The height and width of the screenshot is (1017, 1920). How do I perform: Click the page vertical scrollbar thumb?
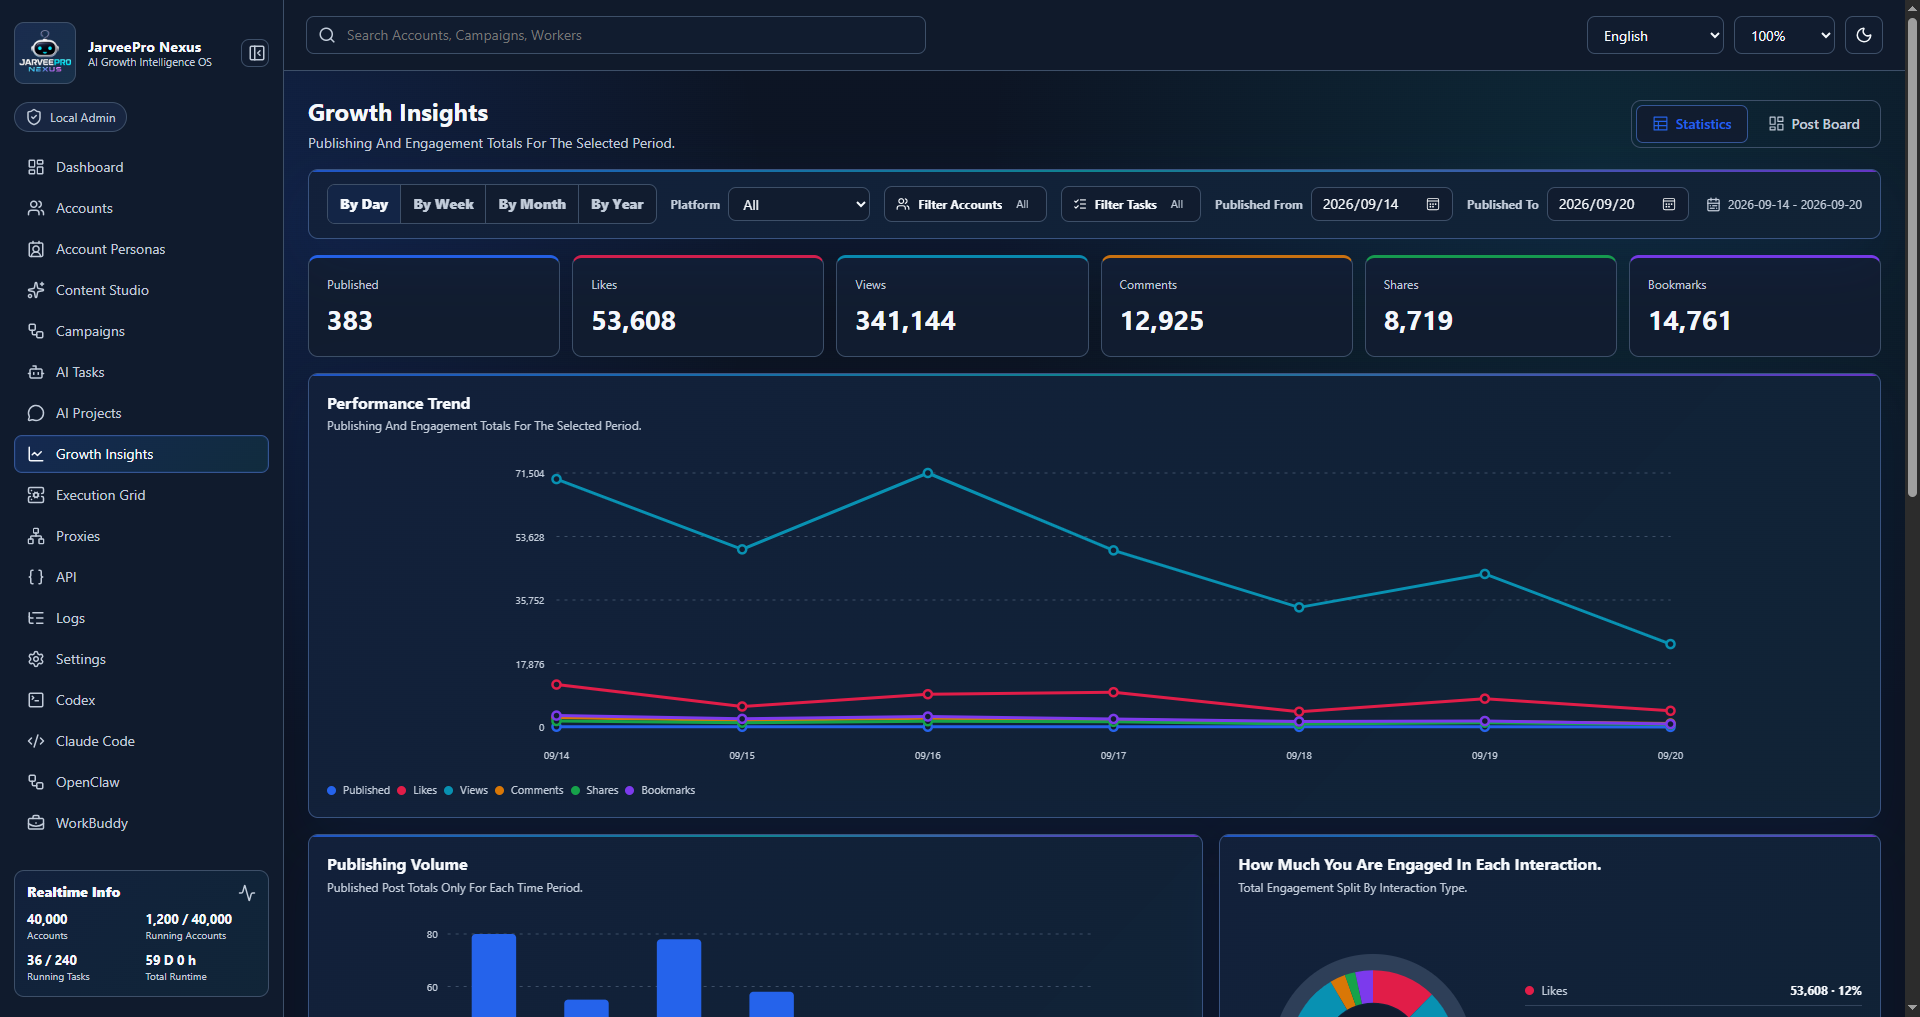(x=1912, y=258)
